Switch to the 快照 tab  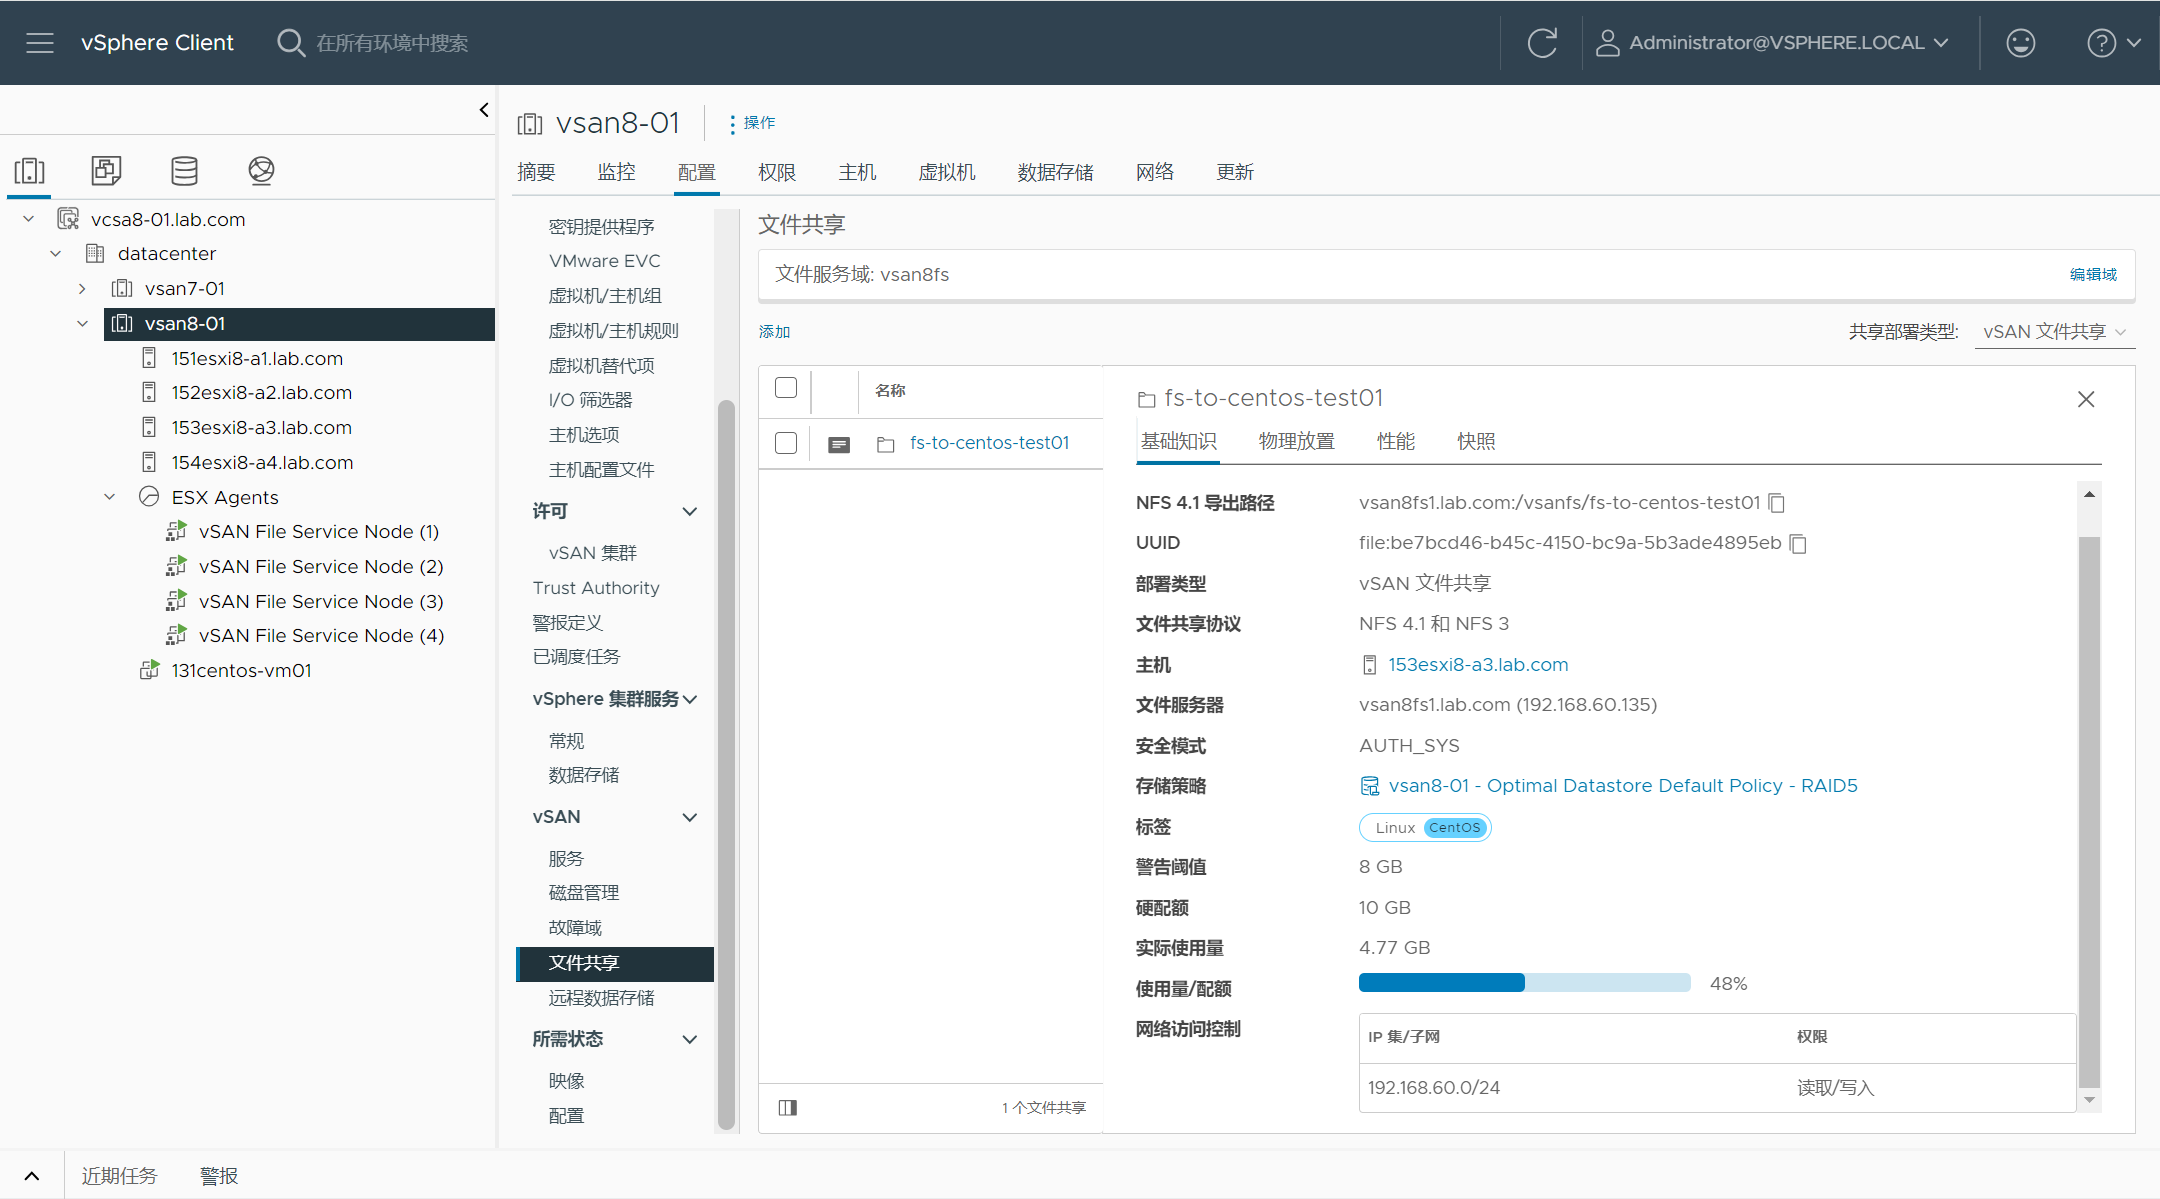1476,441
